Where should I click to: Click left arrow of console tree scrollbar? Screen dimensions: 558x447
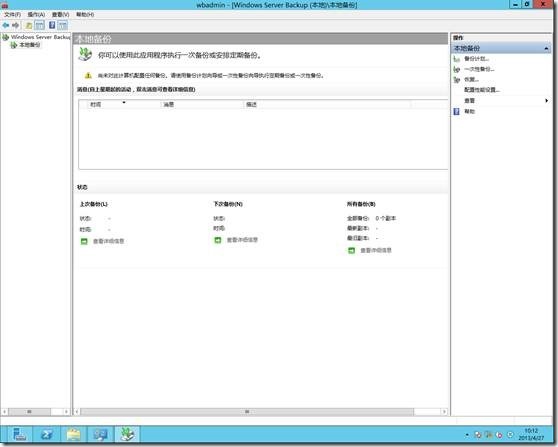click(x=5, y=412)
